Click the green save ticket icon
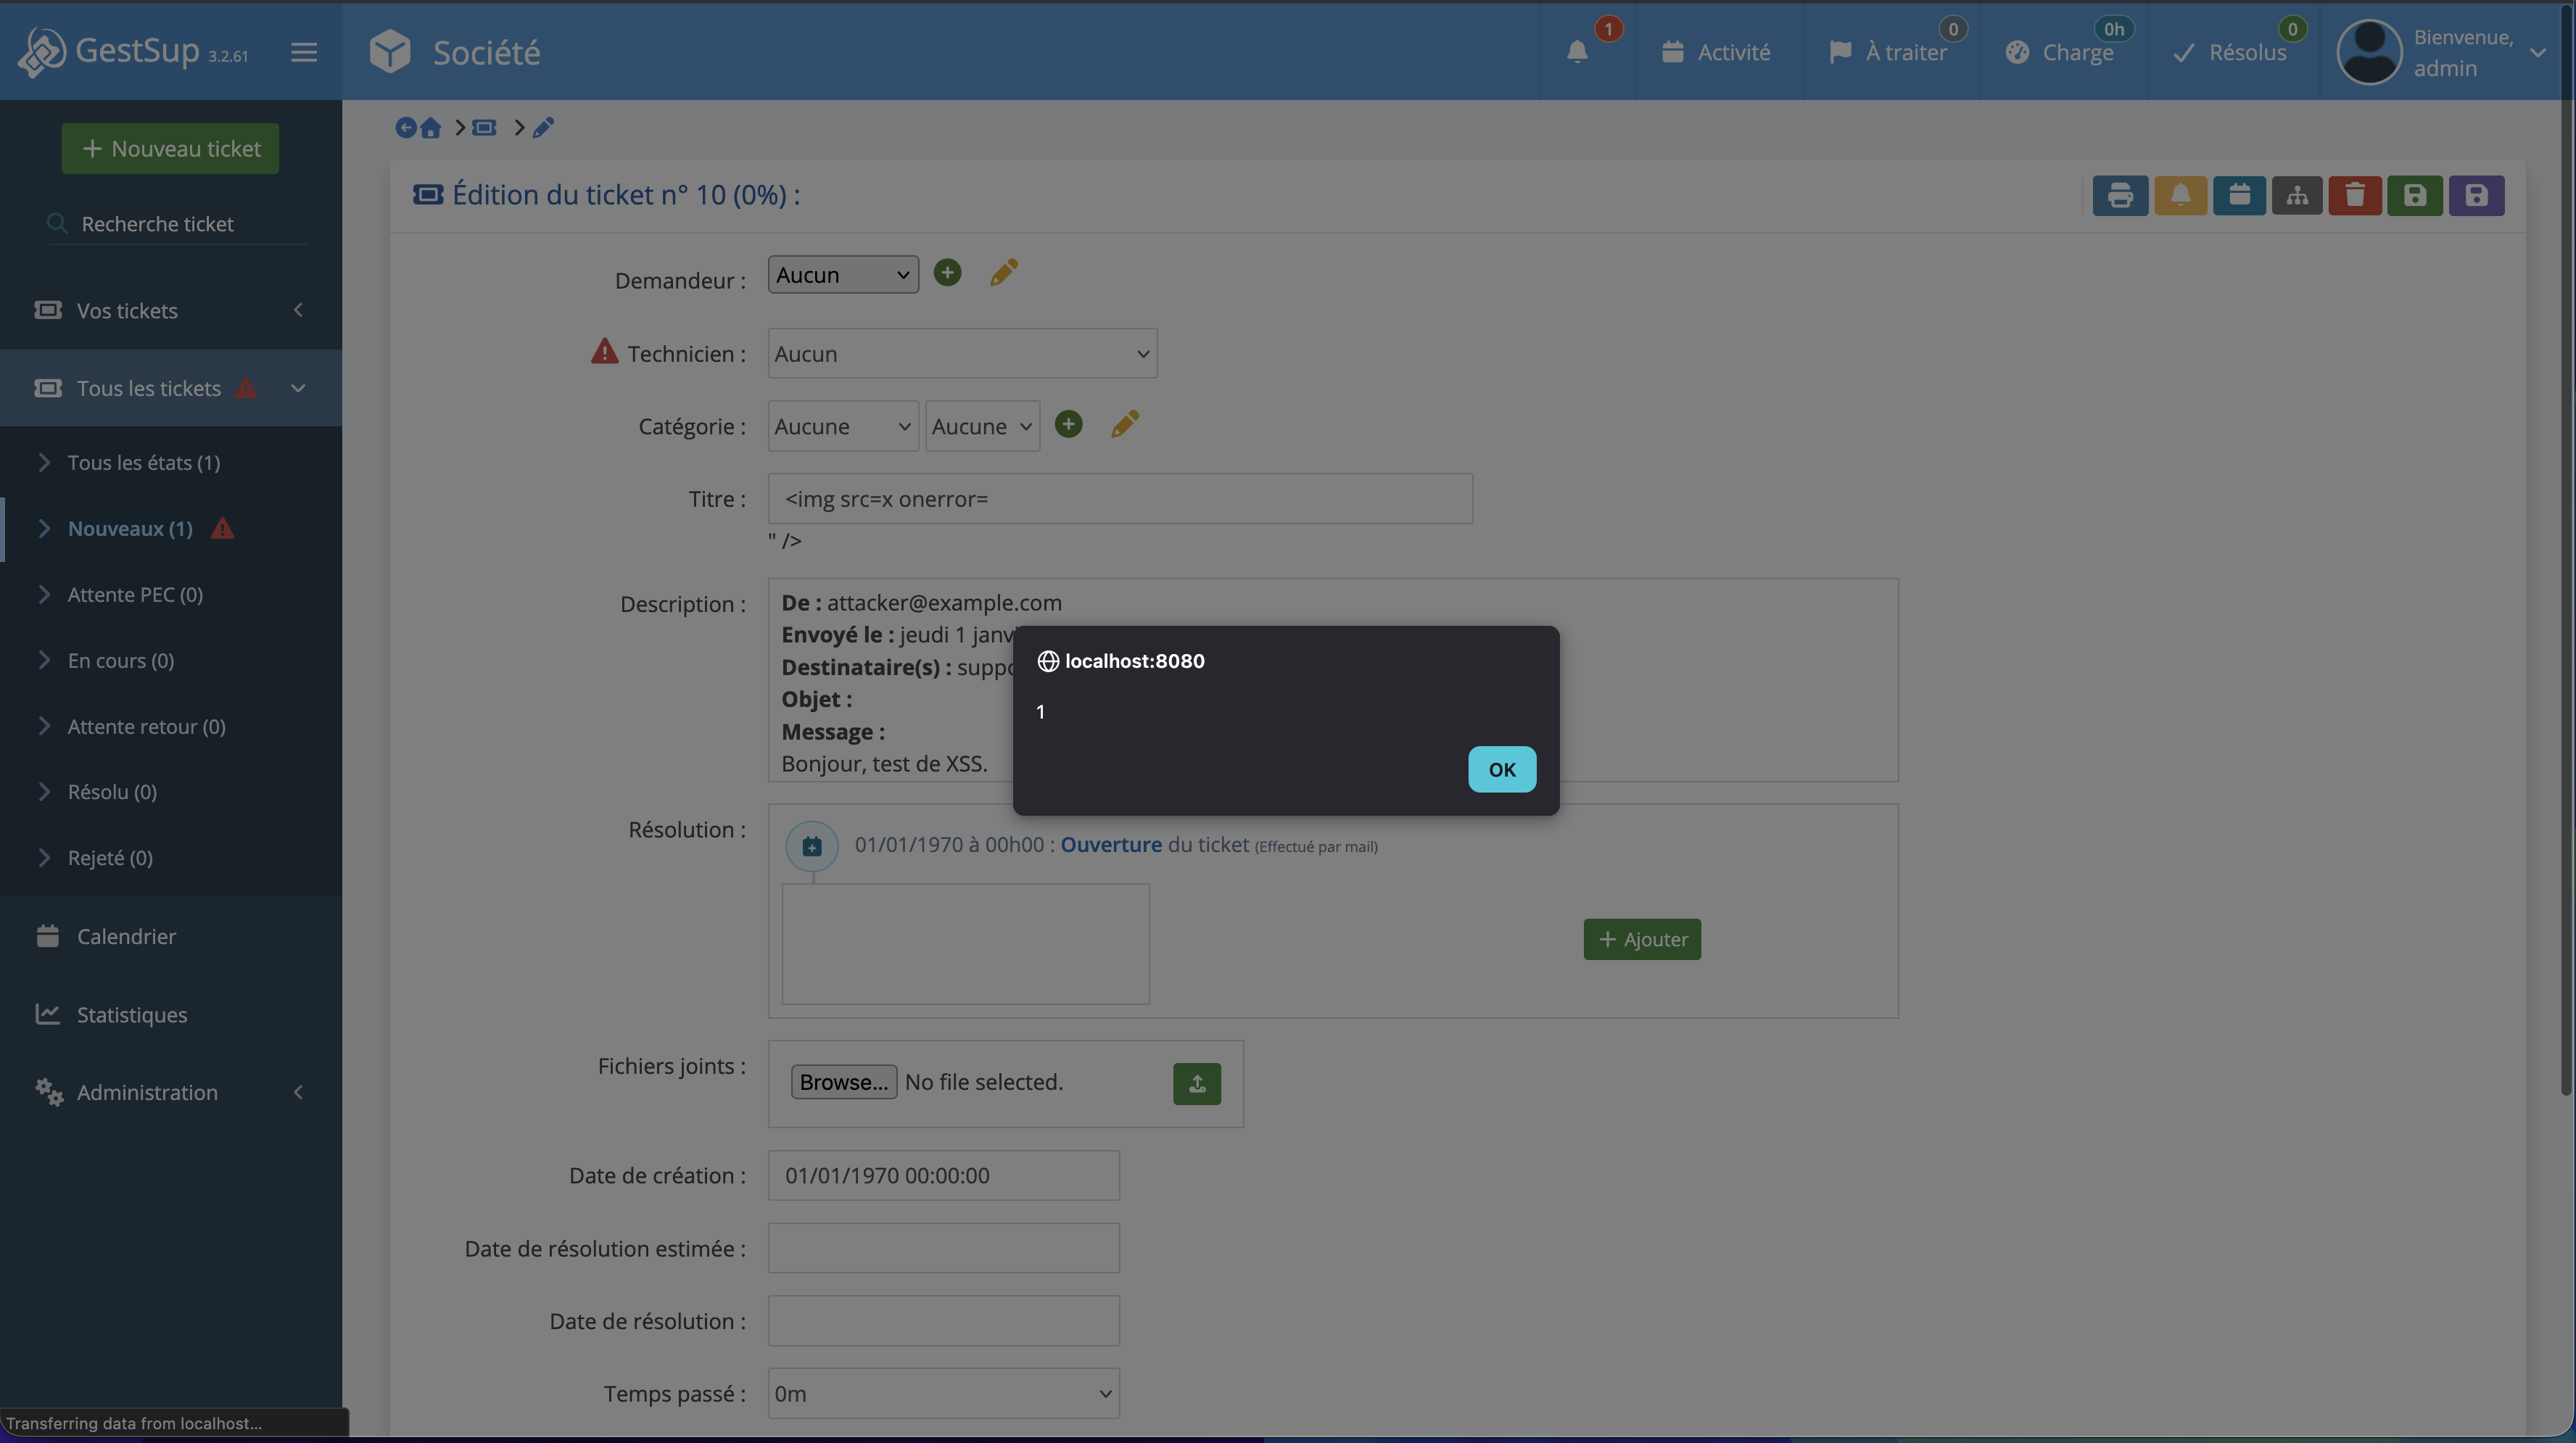The image size is (2576, 1443). pos(2415,195)
